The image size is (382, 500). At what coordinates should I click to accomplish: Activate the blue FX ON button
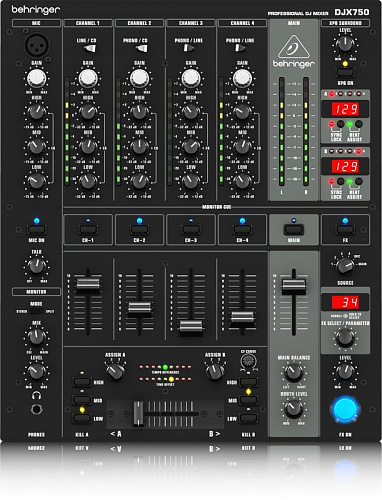[345, 409]
